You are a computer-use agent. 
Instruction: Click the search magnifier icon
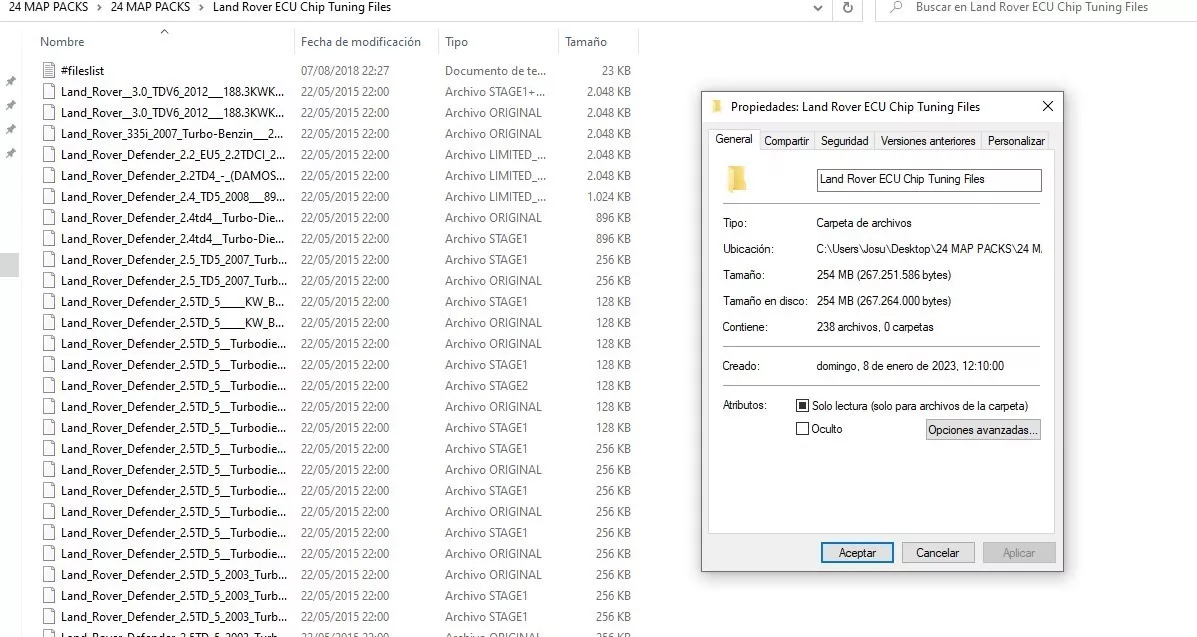896,7
